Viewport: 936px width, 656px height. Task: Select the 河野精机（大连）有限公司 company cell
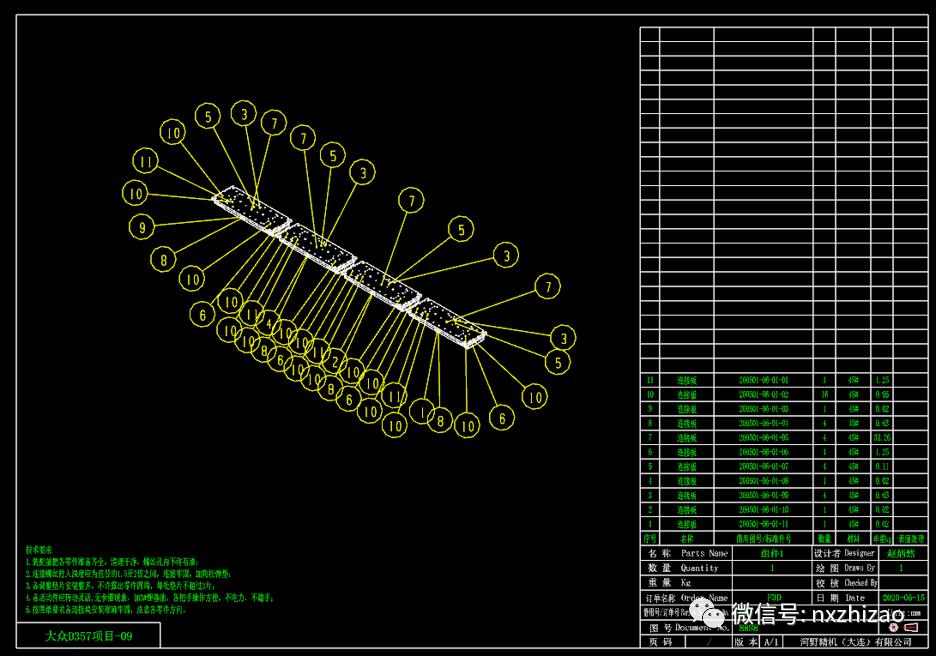tap(856, 641)
